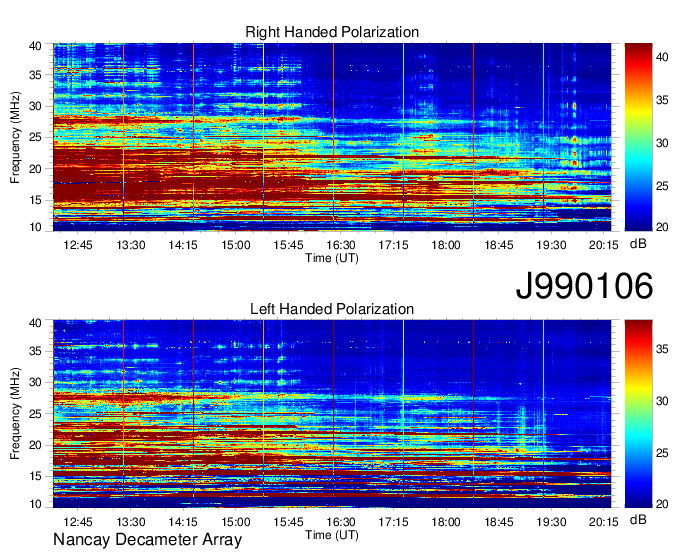
Task: Click the left-handed spectrogram plot area
Action: pos(332,414)
